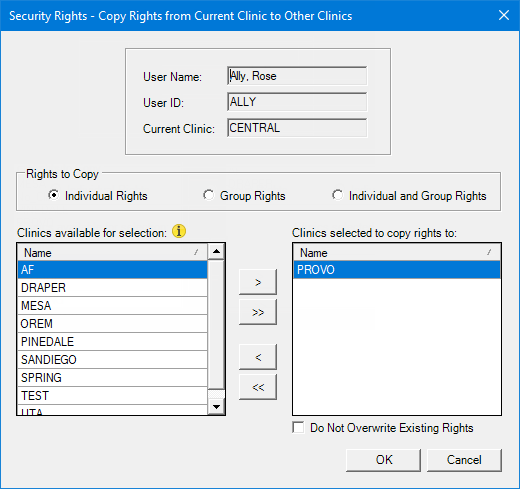
Task: Select Individual and Group Rights option
Action: point(337,195)
